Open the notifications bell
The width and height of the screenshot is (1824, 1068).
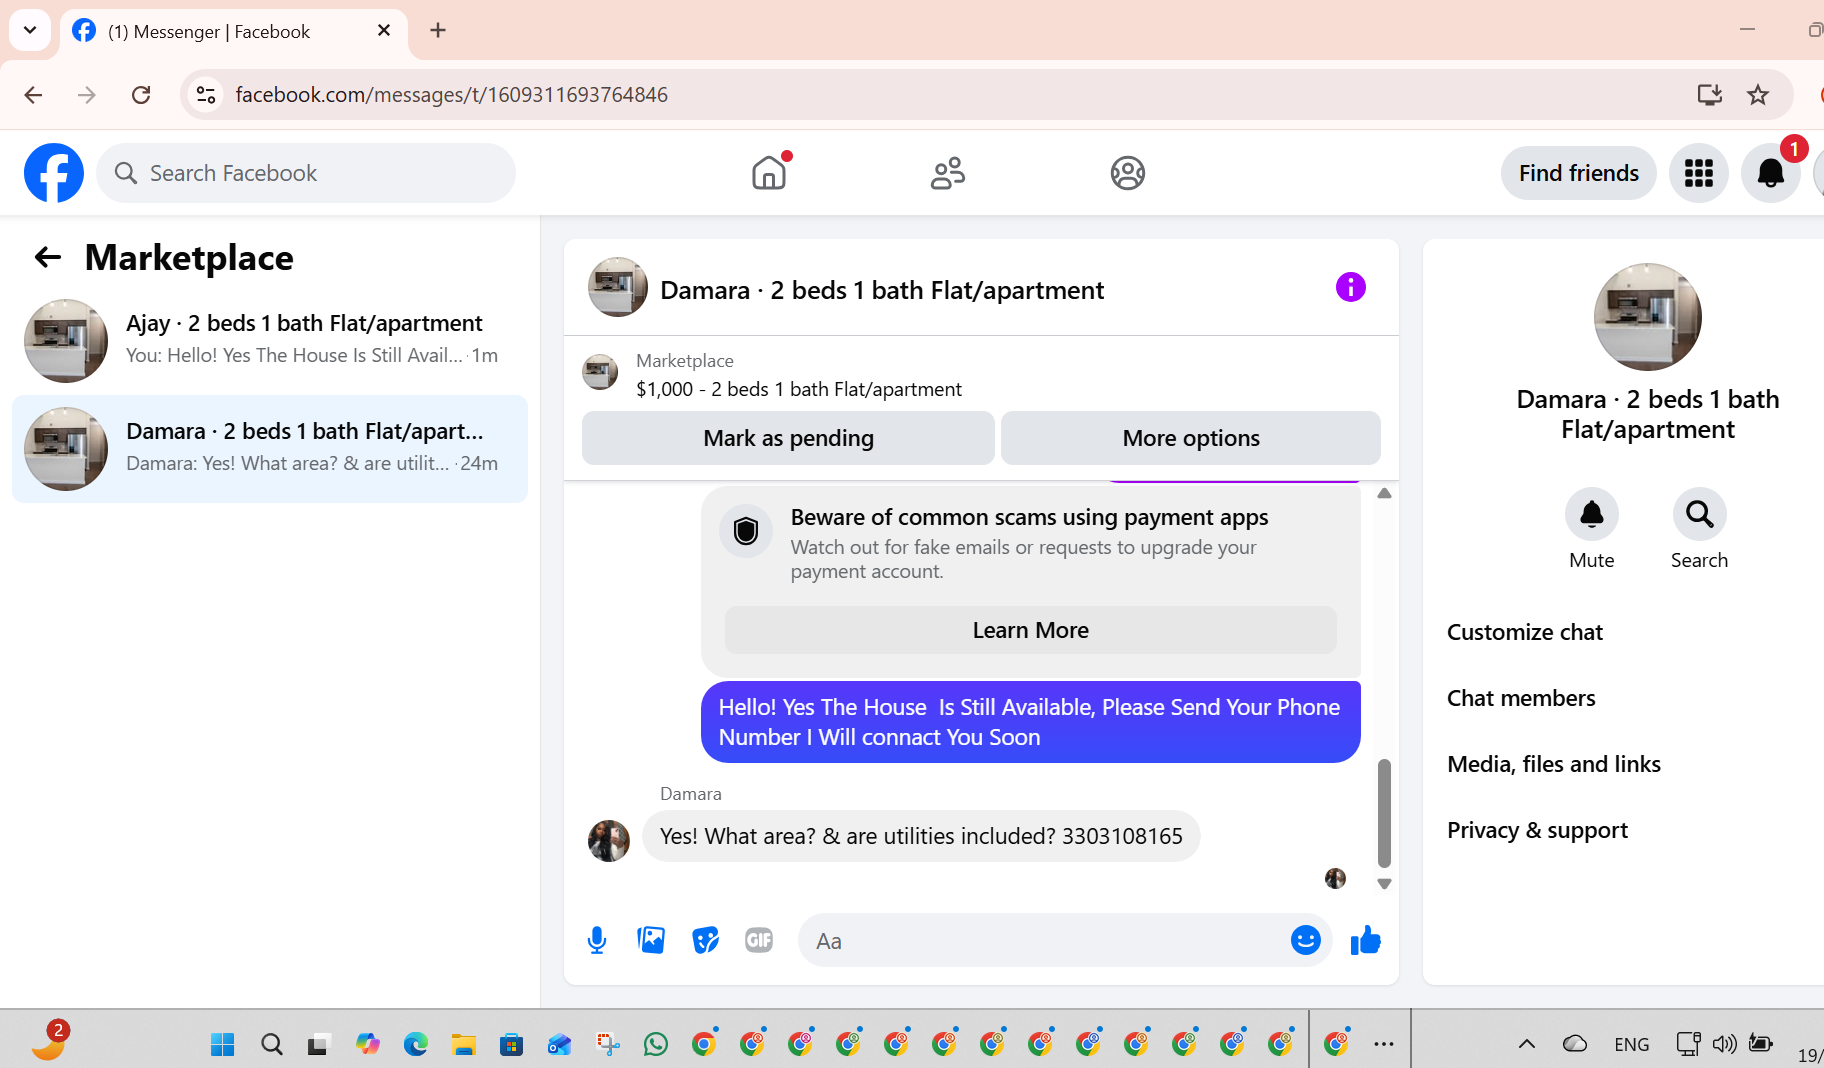tap(1770, 173)
